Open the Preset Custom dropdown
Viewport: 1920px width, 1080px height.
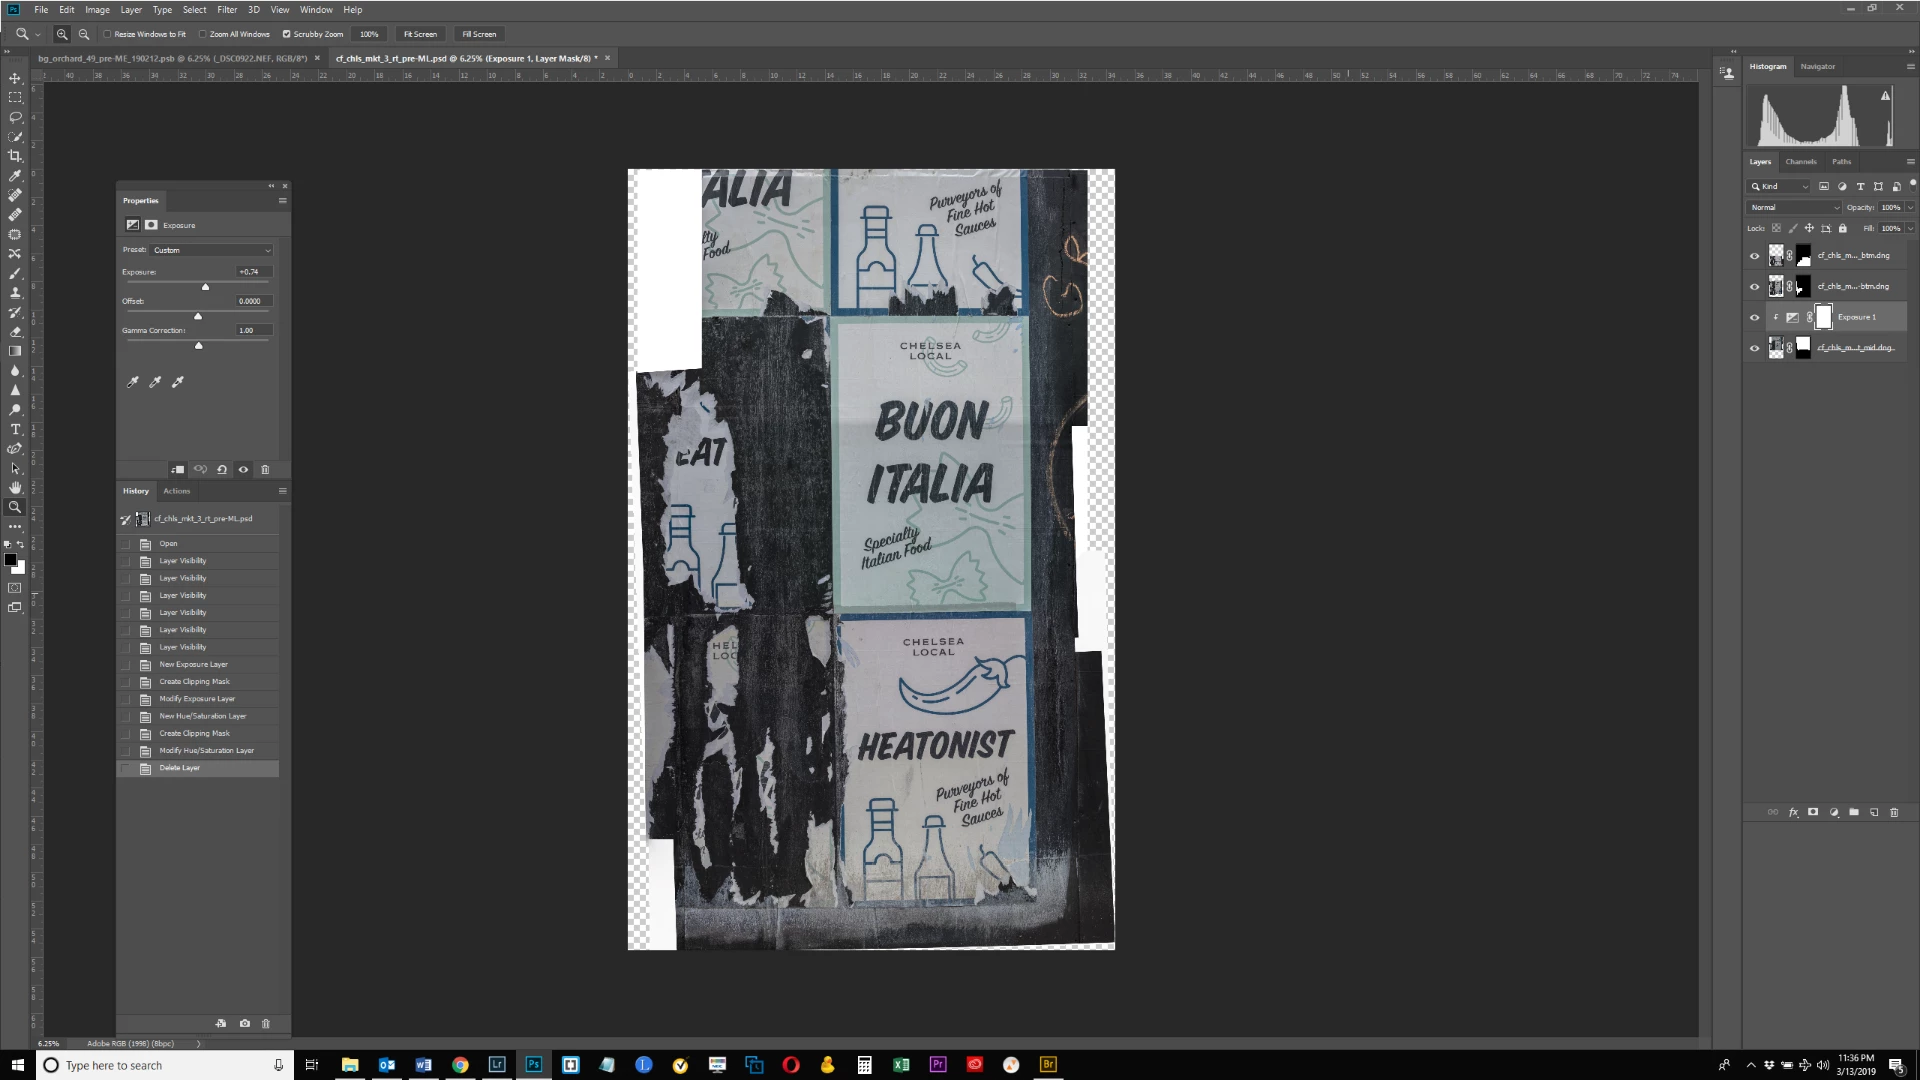(211, 250)
